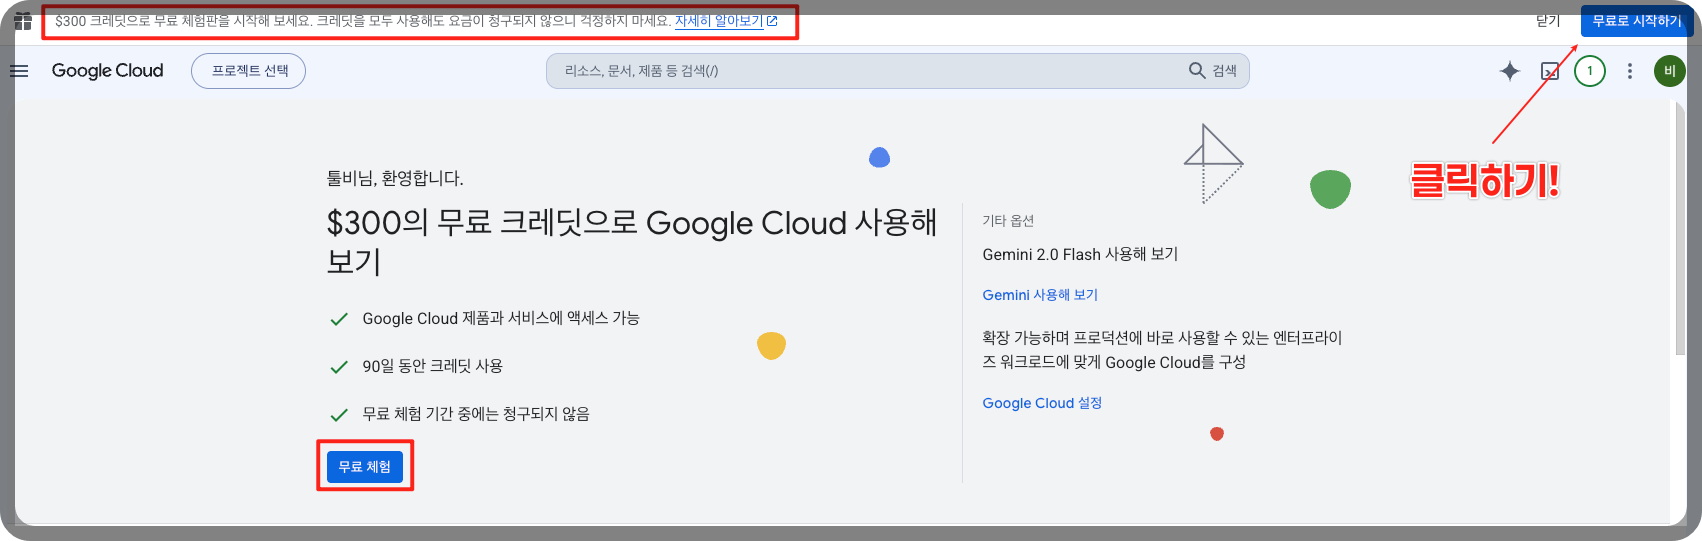This screenshot has width=1702, height=541.
Task: Click 무료로 시작하기 in the banner
Action: point(1636,21)
